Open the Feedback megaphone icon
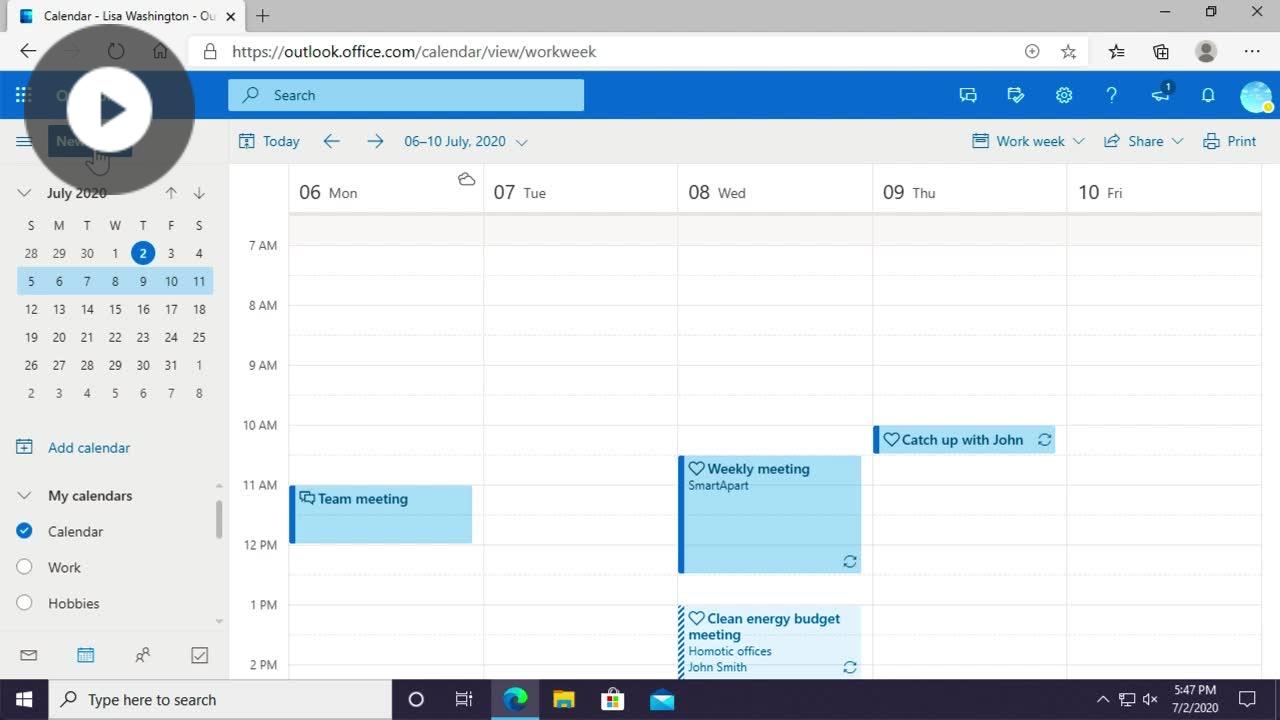 tap(1160, 95)
